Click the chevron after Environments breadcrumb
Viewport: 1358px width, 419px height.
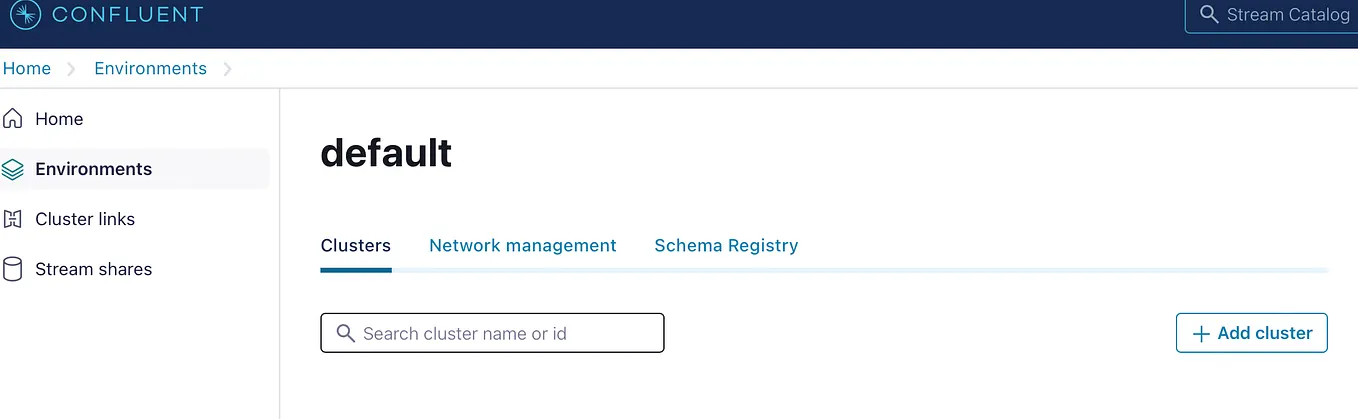click(227, 69)
